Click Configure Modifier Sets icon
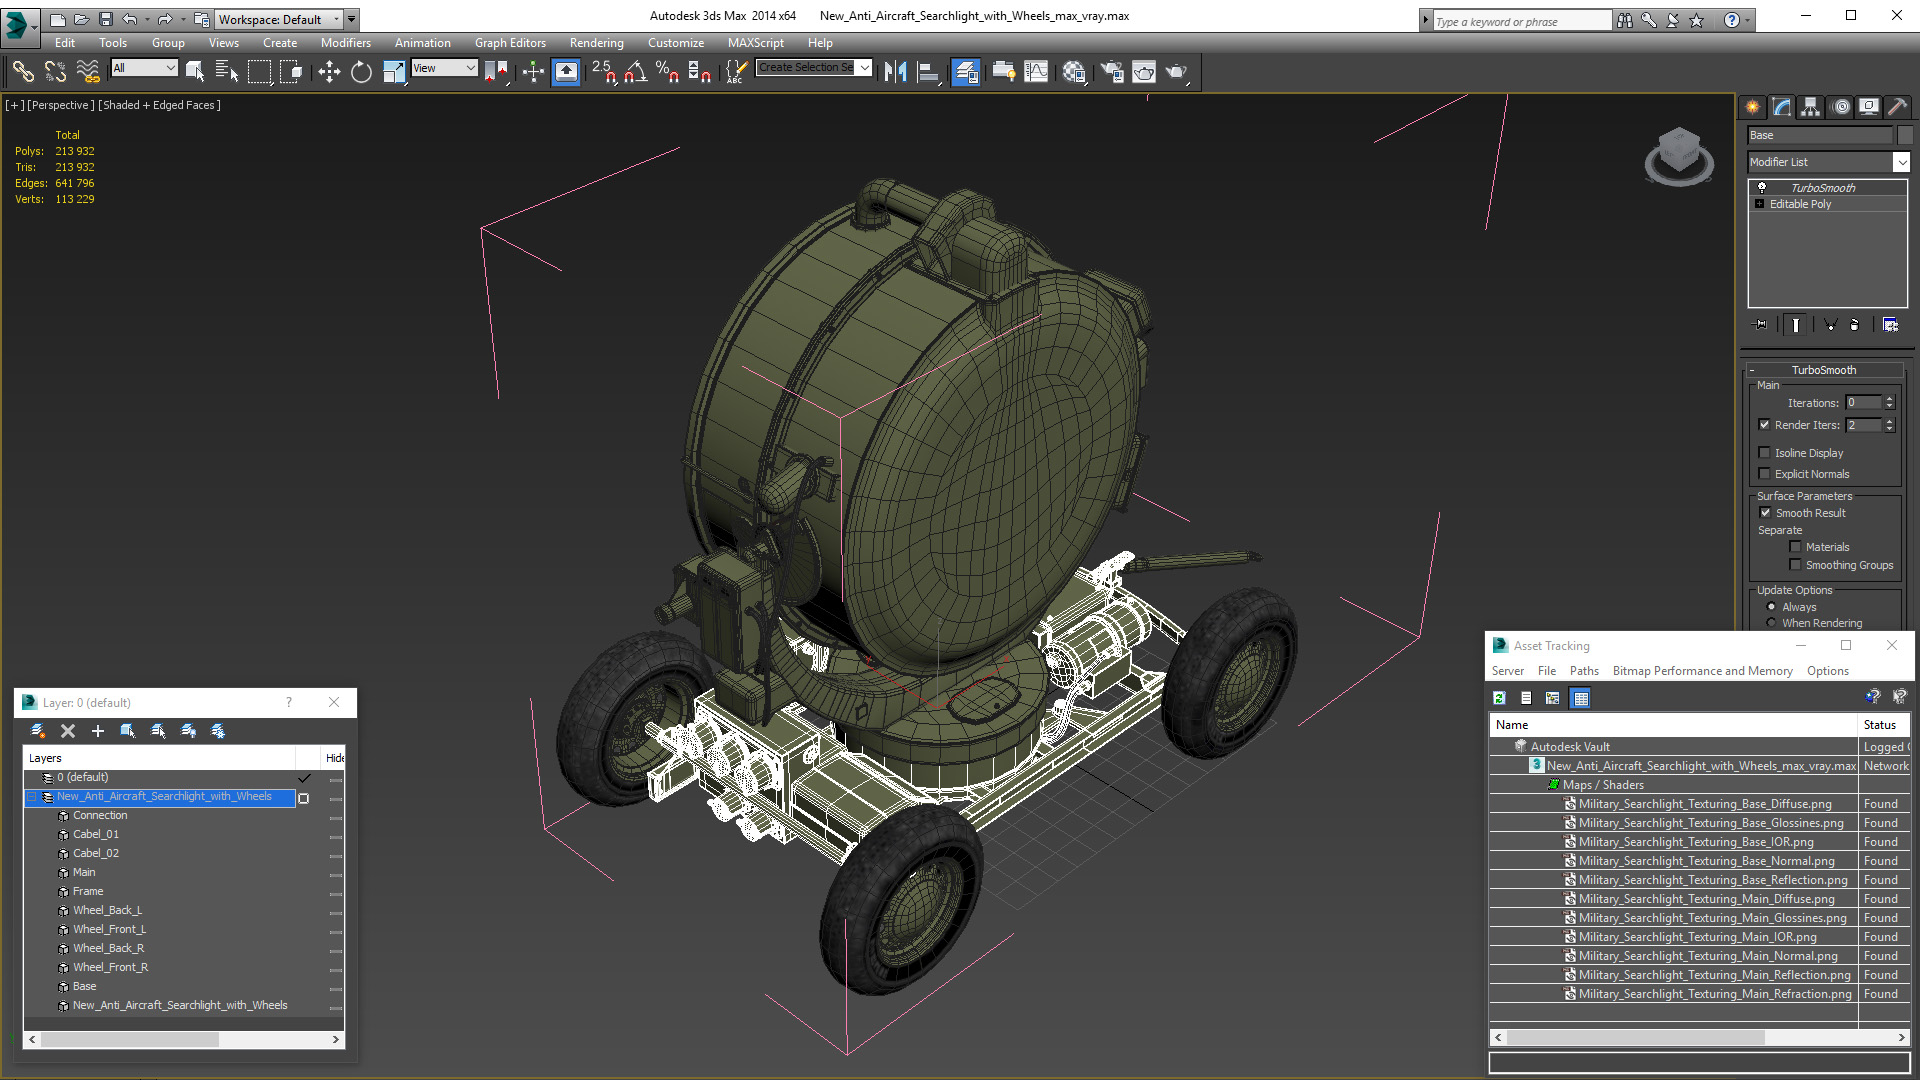Image resolution: width=1920 pixels, height=1080 pixels. click(x=1890, y=325)
